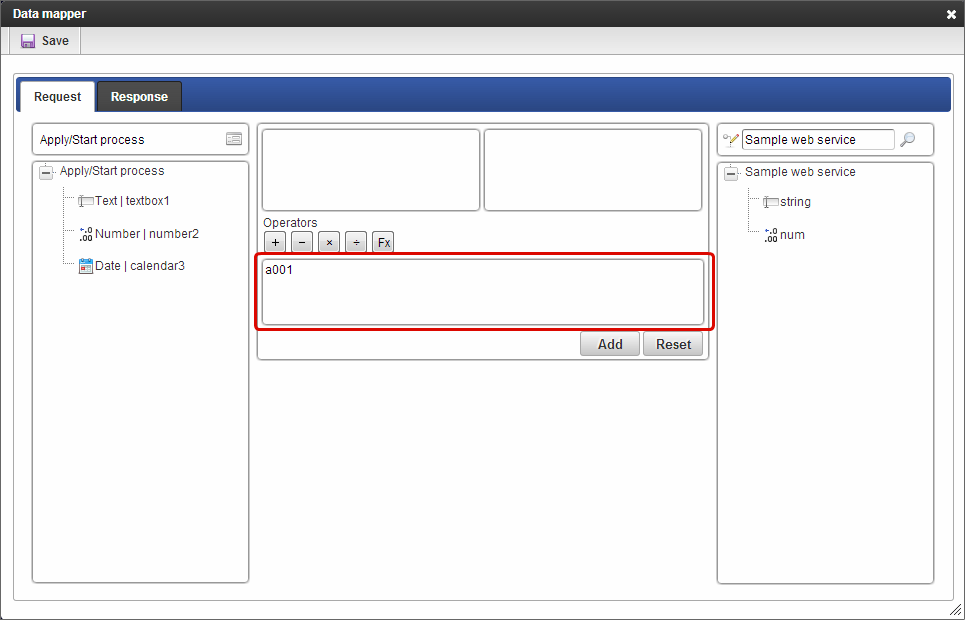This screenshot has width=965, height=620.
Task: Insert the multiply operator
Action: point(329,243)
